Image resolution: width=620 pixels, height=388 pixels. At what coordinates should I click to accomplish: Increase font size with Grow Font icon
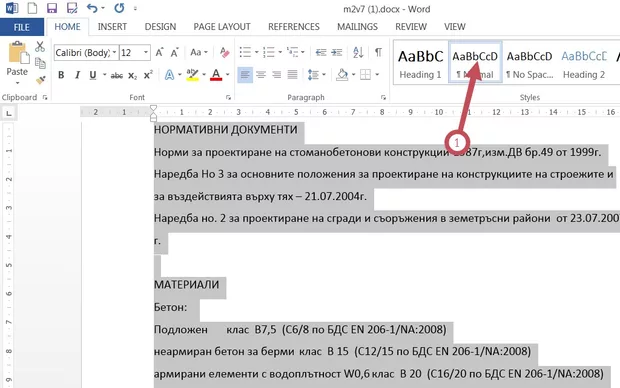pos(159,52)
